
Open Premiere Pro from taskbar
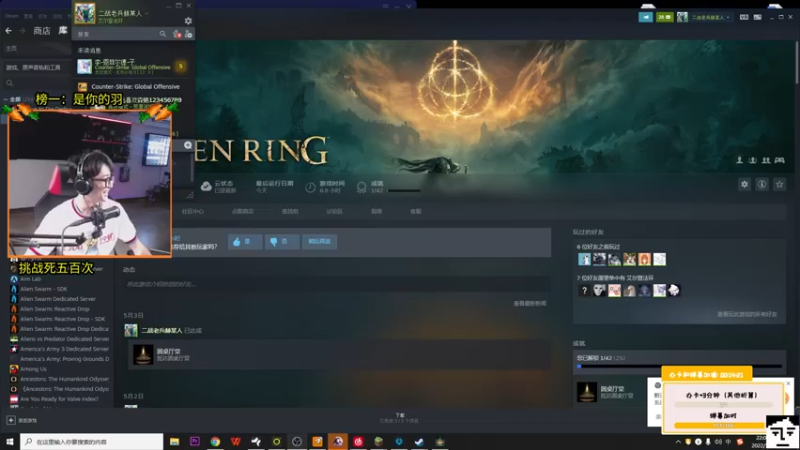[194, 441]
